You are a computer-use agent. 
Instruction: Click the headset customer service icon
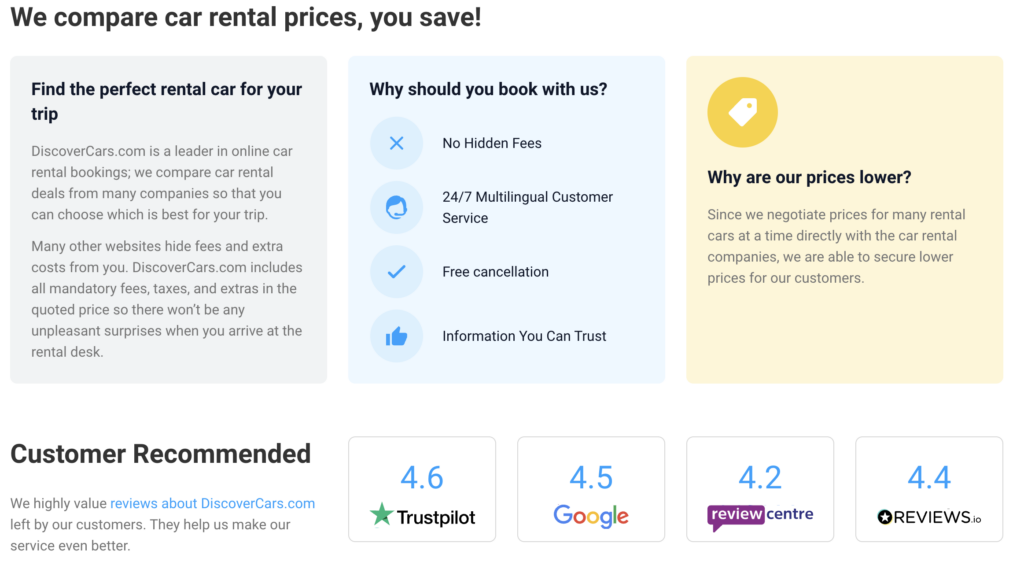tap(396, 208)
